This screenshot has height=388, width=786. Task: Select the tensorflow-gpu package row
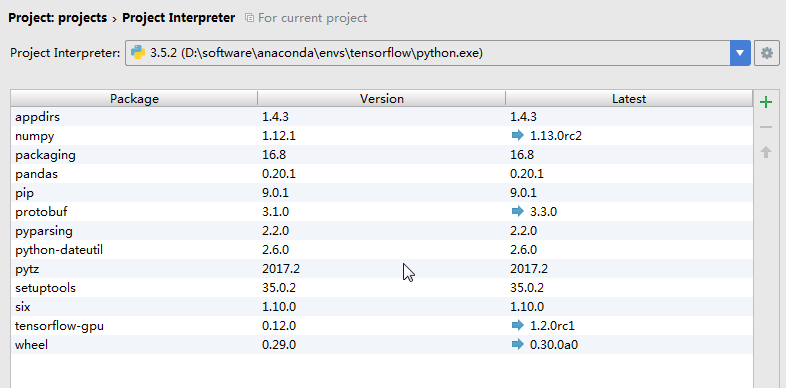pos(381,326)
